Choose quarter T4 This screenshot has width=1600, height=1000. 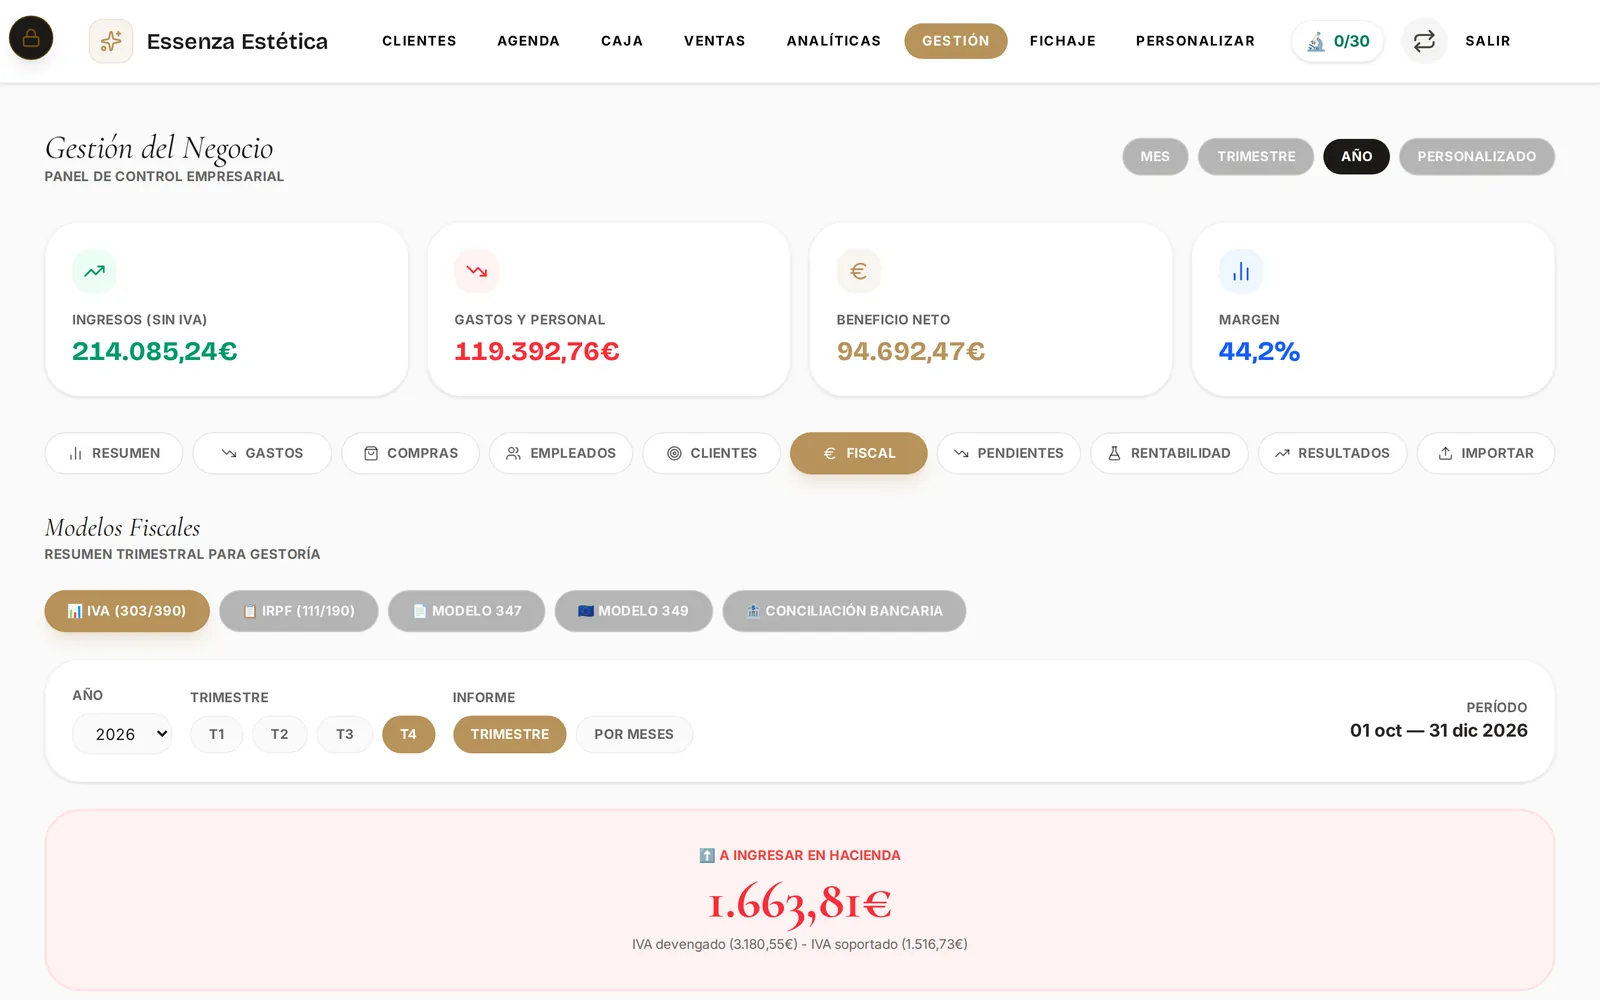tap(409, 734)
